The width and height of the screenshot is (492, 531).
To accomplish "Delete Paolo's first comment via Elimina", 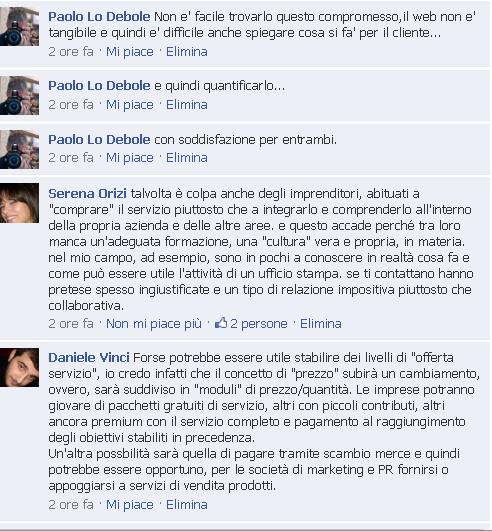I will (x=187, y=52).
